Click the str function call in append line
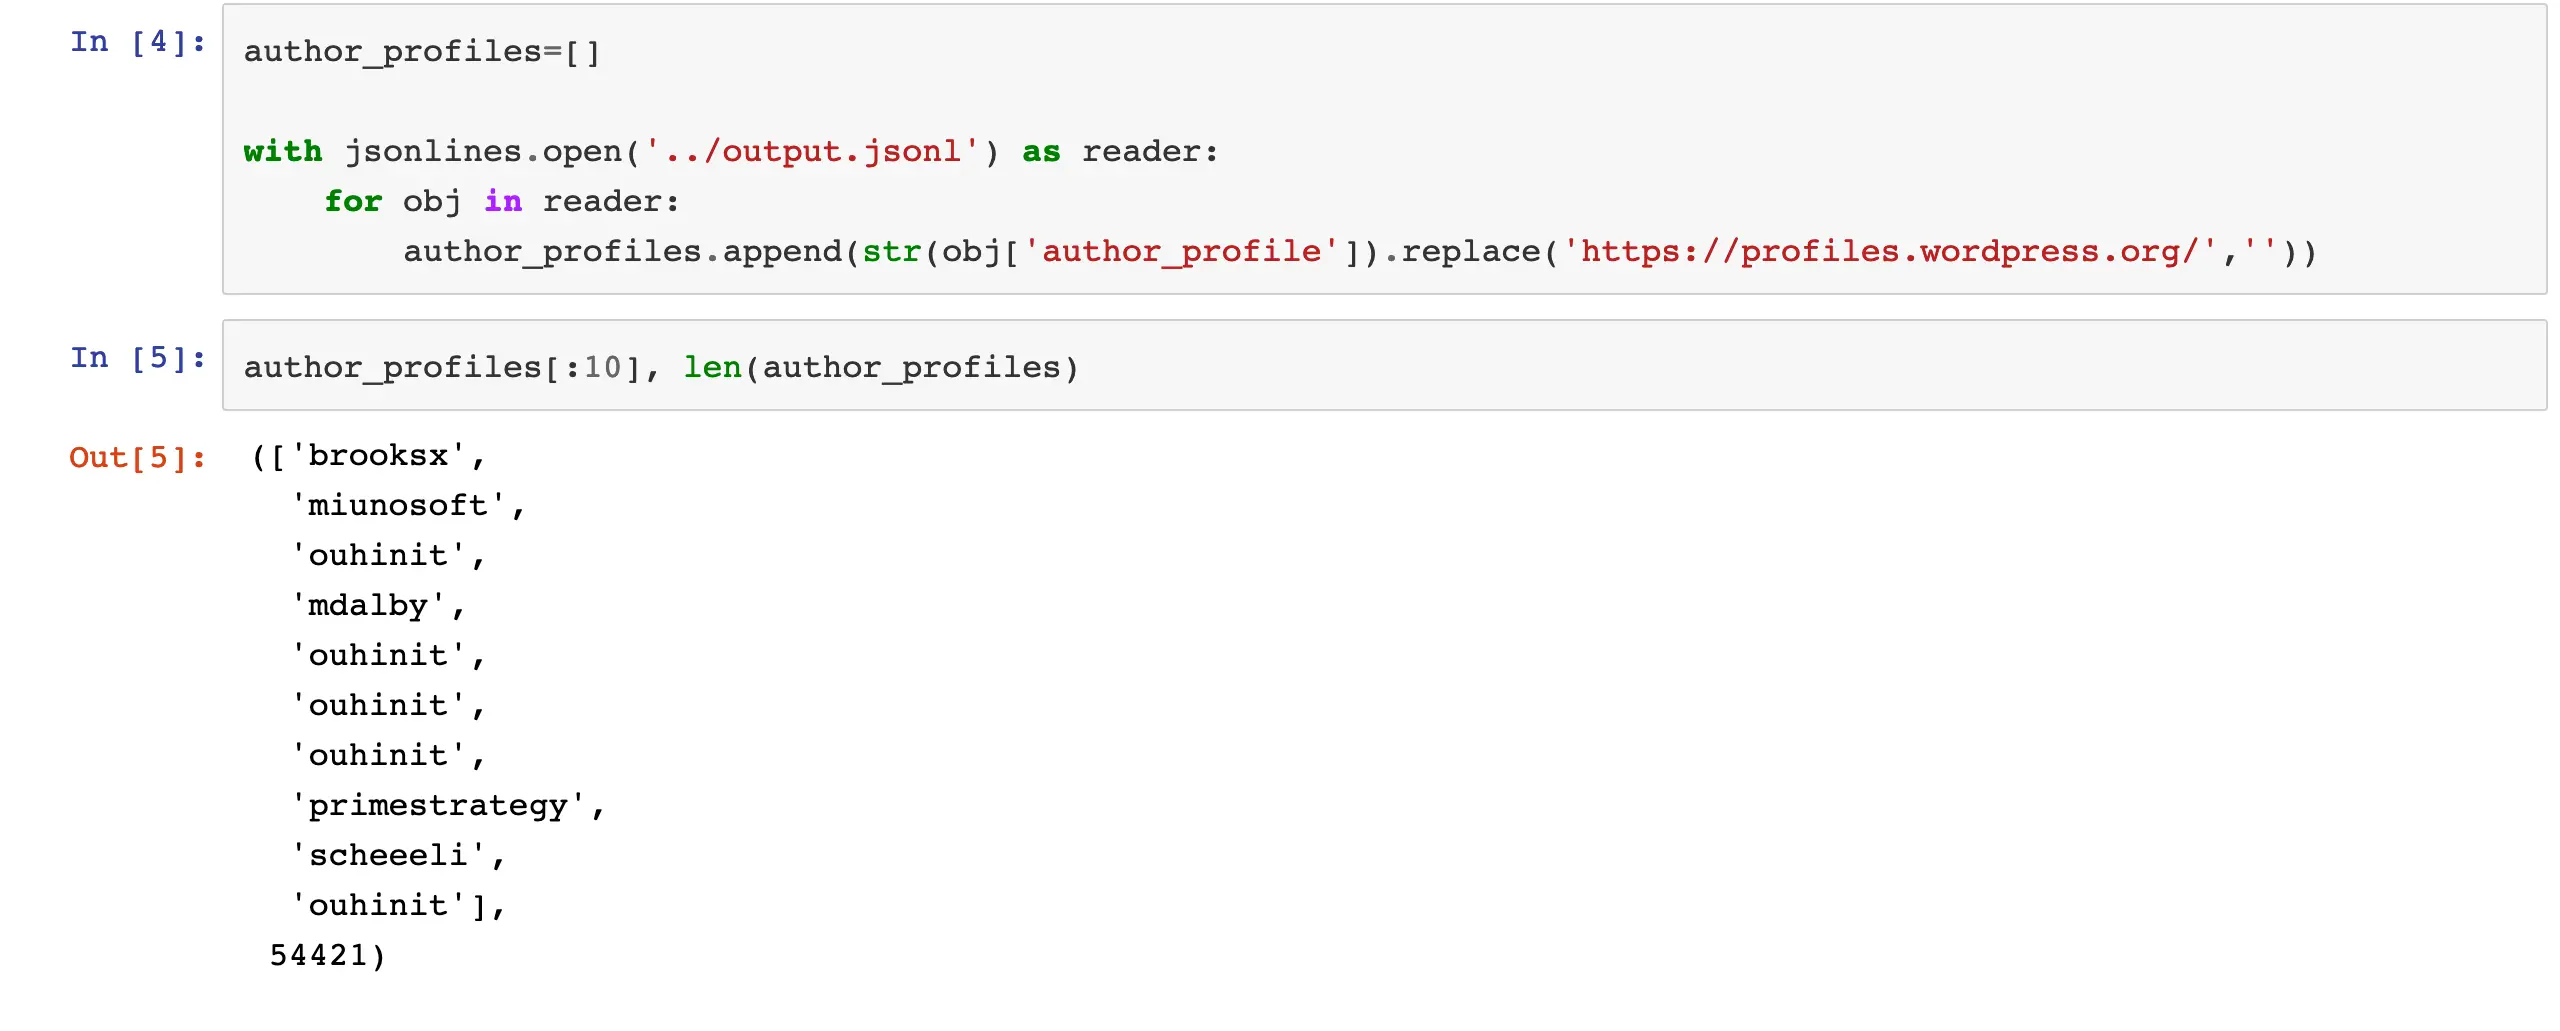Image resolution: width=2560 pixels, height=1031 pixels. (891, 252)
